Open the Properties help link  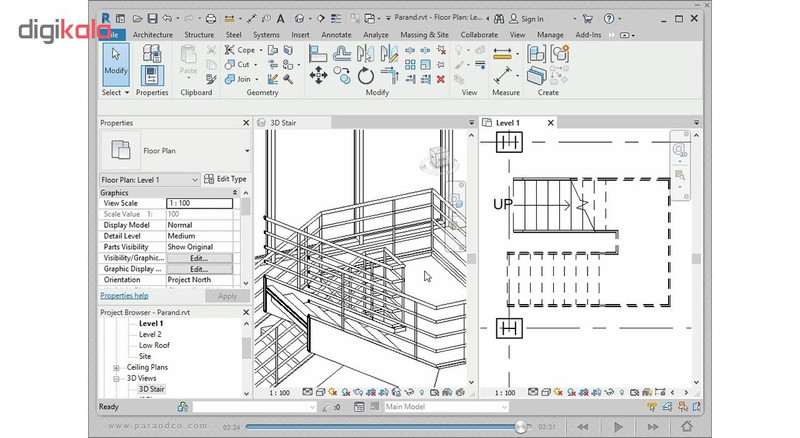[124, 296]
